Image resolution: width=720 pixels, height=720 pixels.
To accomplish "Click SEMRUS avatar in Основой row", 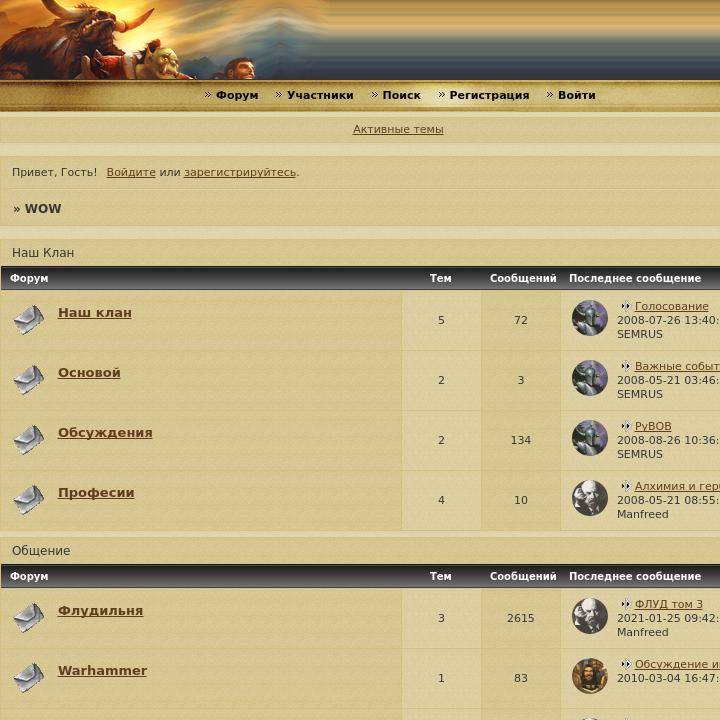I will coord(590,378).
